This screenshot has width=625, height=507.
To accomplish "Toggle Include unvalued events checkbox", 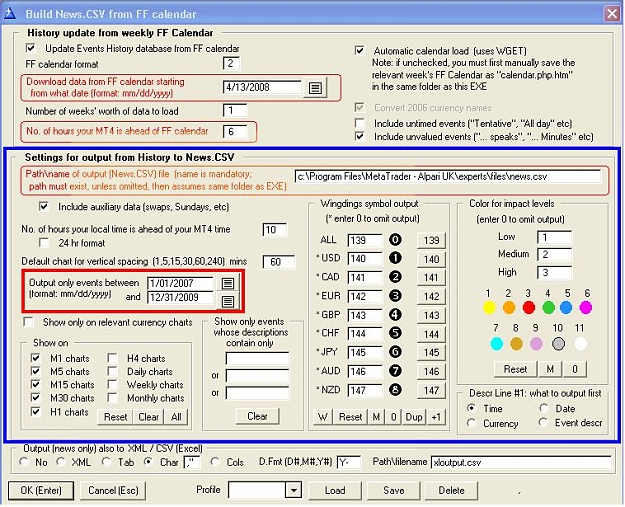I will pos(360,136).
